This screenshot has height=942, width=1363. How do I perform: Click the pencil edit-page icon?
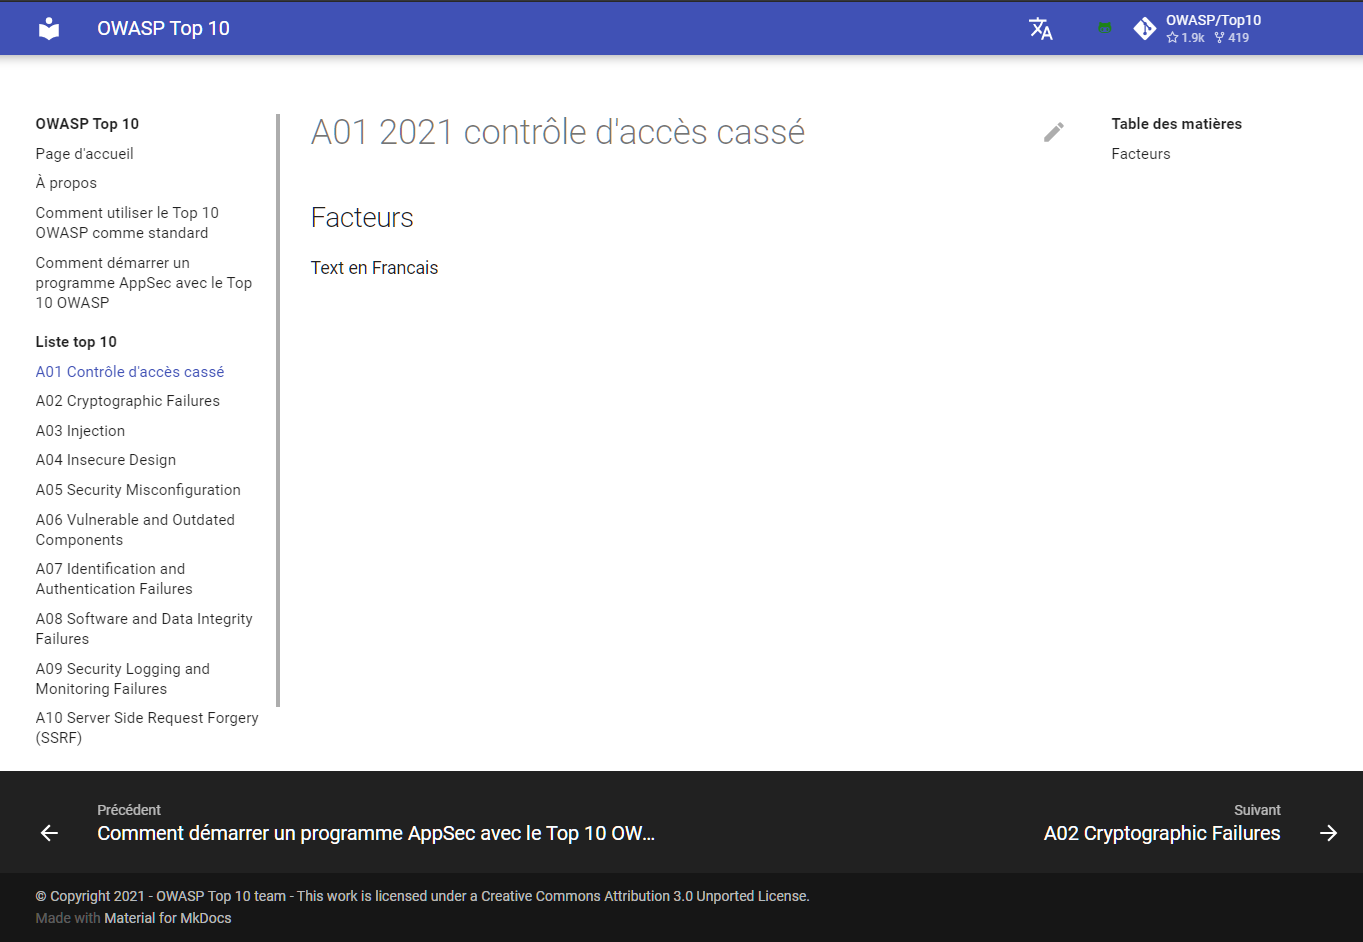pyautogui.click(x=1054, y=132)
